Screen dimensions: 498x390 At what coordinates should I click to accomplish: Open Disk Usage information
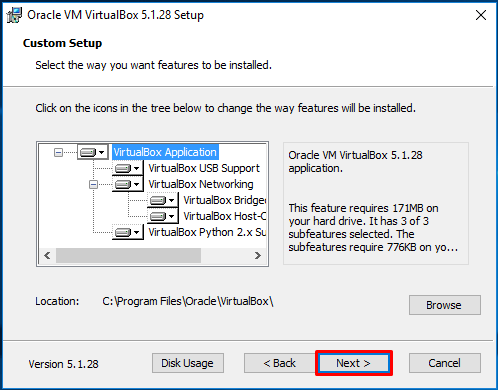tap(188, 363)
